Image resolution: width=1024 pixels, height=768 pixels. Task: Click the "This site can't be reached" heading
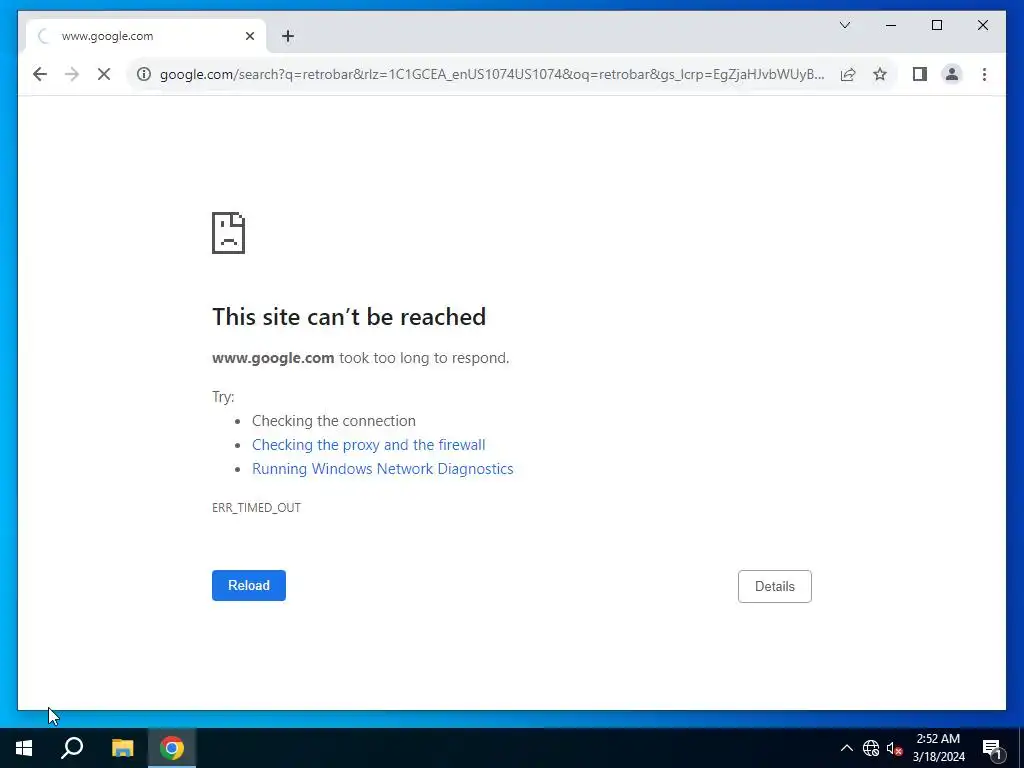point(349,317)
